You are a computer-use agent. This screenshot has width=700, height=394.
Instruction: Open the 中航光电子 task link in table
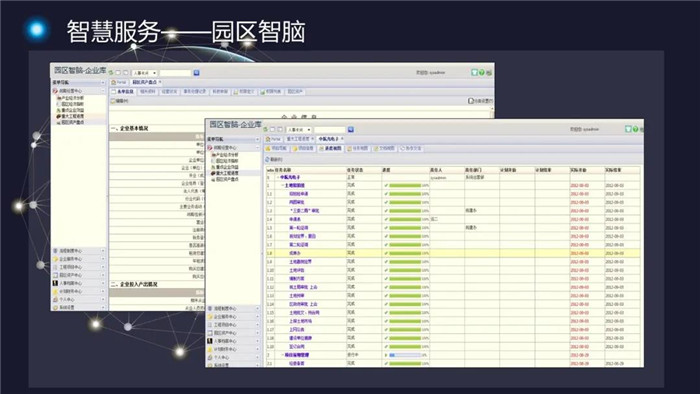290,178
